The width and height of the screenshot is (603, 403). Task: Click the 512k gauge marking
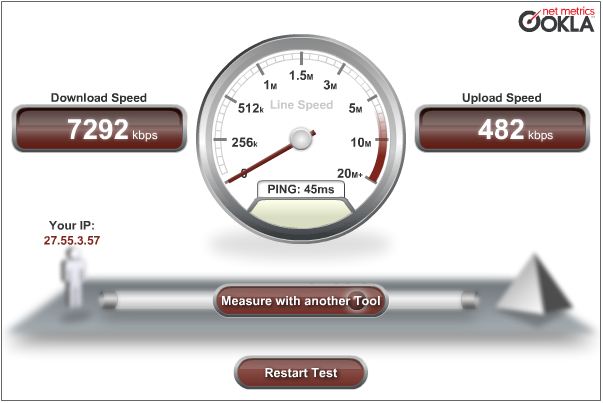251,108
